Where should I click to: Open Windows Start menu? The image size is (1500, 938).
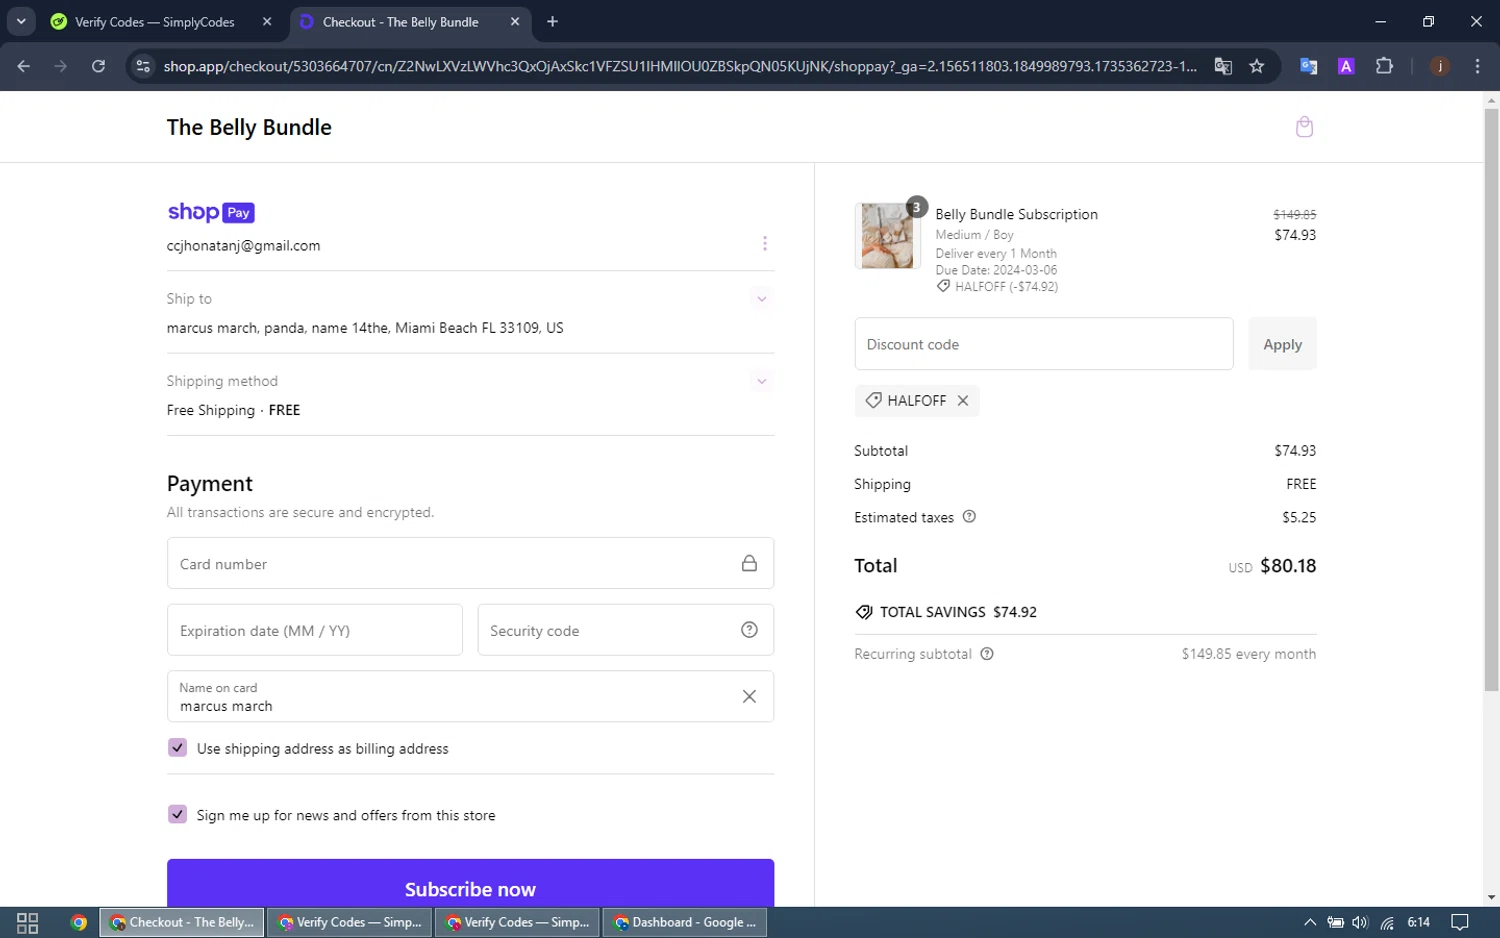click(x=27, y=922)
